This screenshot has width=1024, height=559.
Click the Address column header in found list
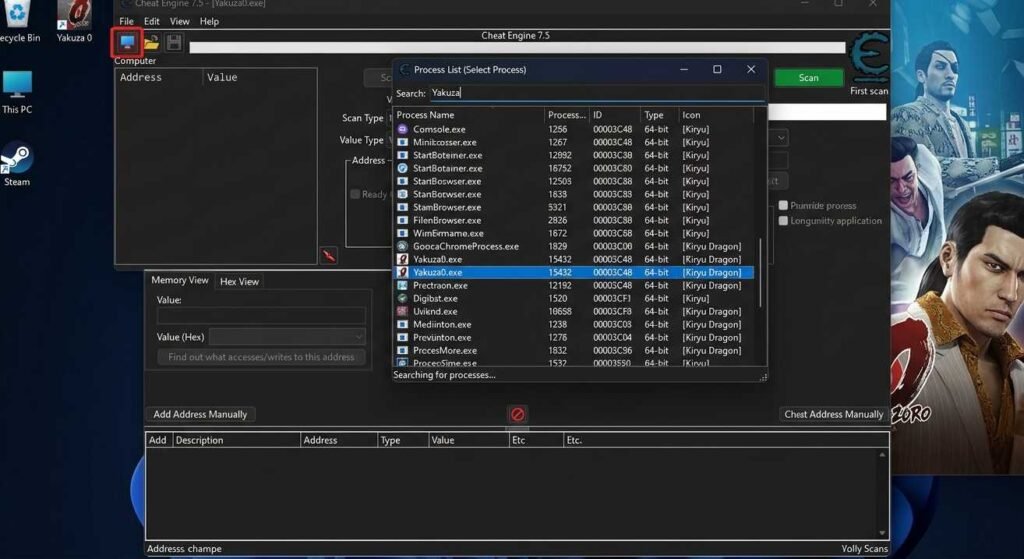[x=159, y=77]
